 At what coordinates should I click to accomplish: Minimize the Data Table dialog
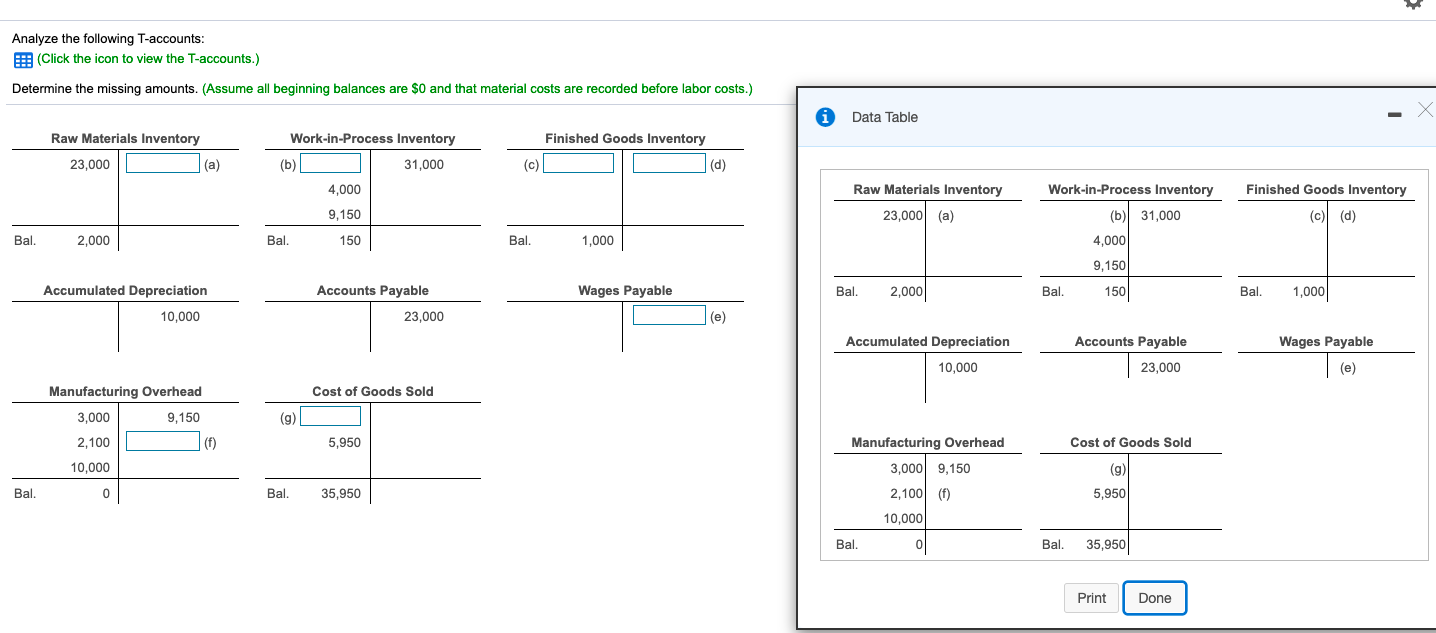(1393, 114)
